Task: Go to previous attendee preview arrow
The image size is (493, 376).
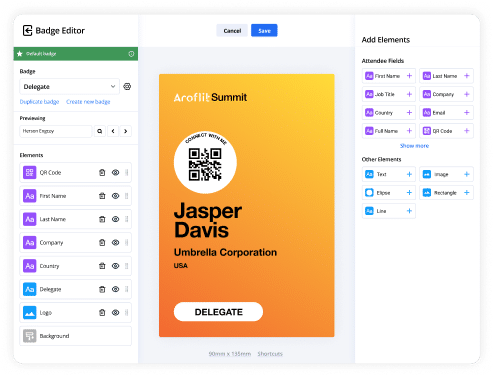Action: (x=113, y=131)
